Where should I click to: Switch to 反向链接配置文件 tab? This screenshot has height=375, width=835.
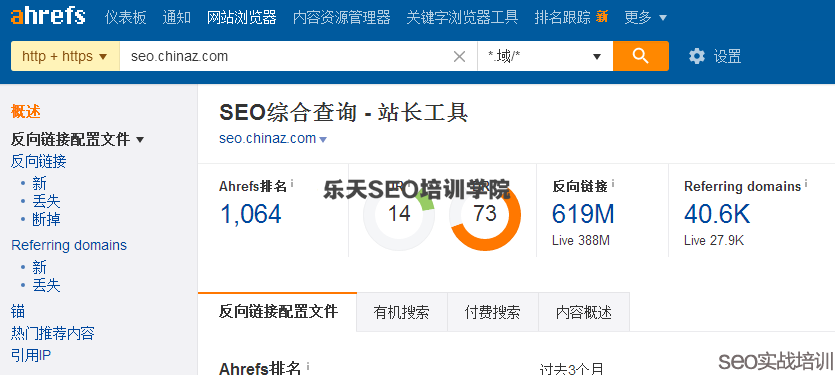[278, 312]
